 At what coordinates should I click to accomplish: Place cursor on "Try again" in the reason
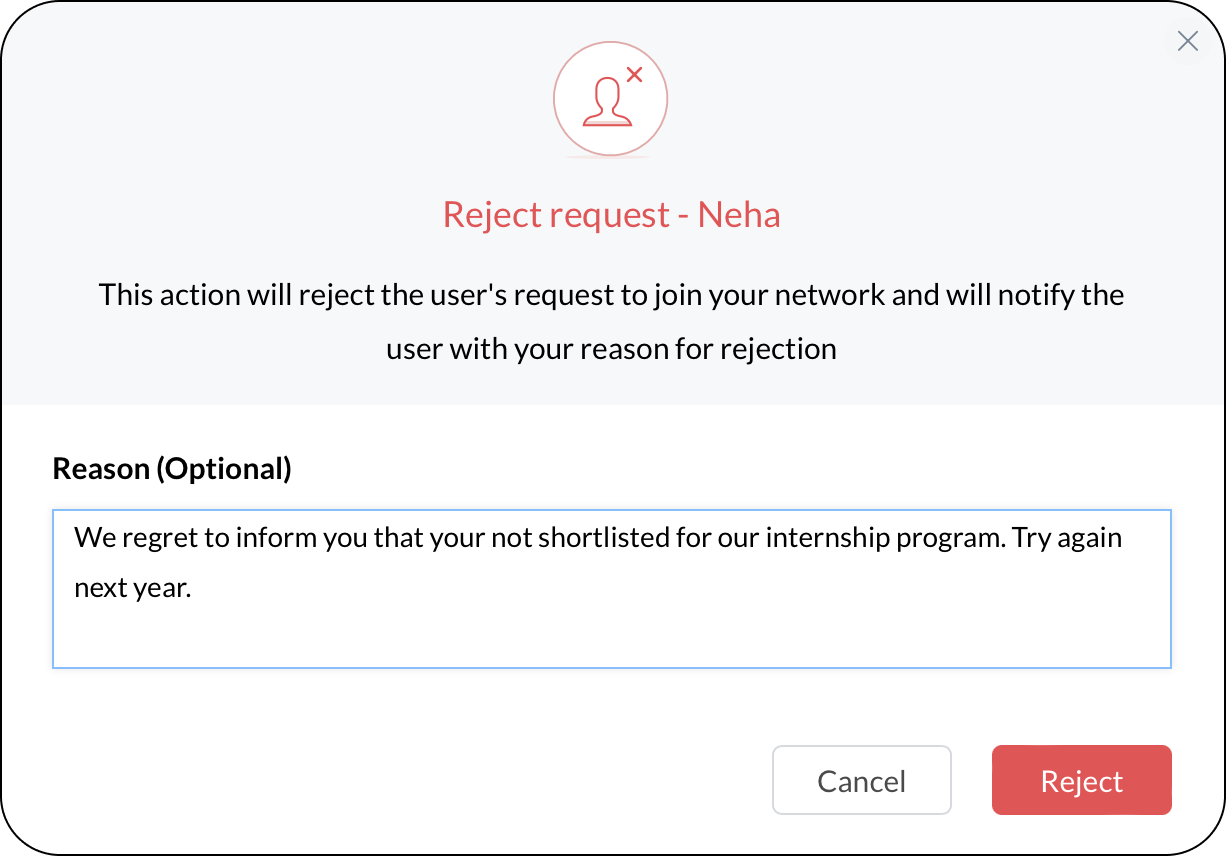(1067, 538)
